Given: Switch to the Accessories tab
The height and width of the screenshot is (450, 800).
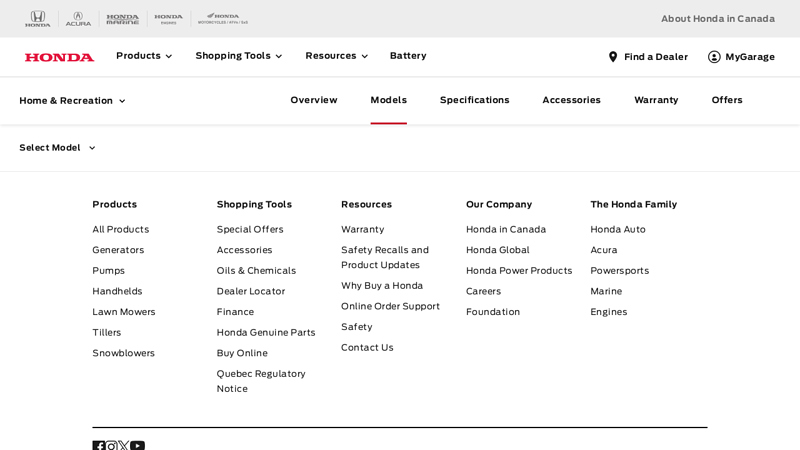Looking at the screenshot, I should pyautogui.click(x=571, y=100).
